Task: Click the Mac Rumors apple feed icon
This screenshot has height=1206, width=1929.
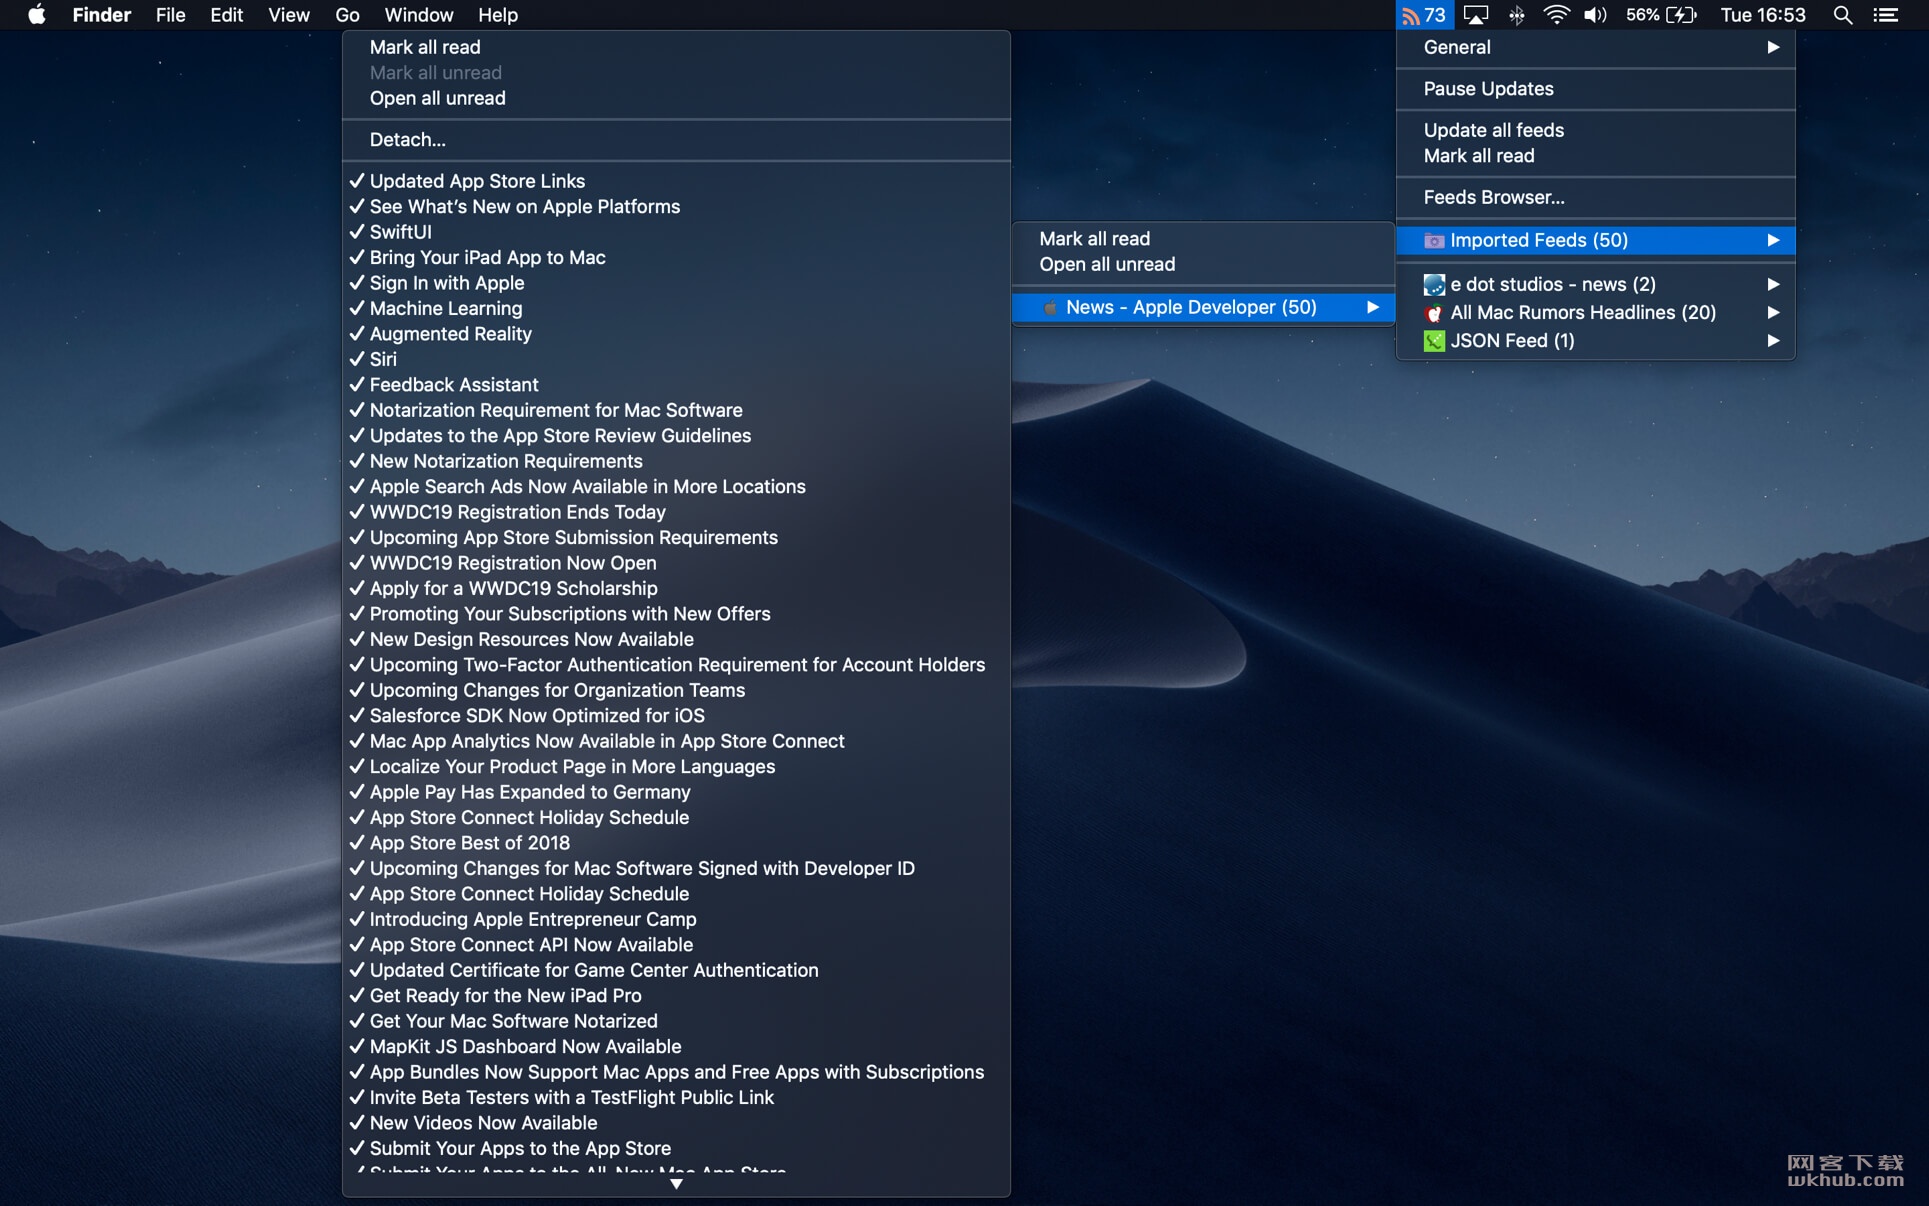Action: pyautogui.click(x=1434, y=313)
